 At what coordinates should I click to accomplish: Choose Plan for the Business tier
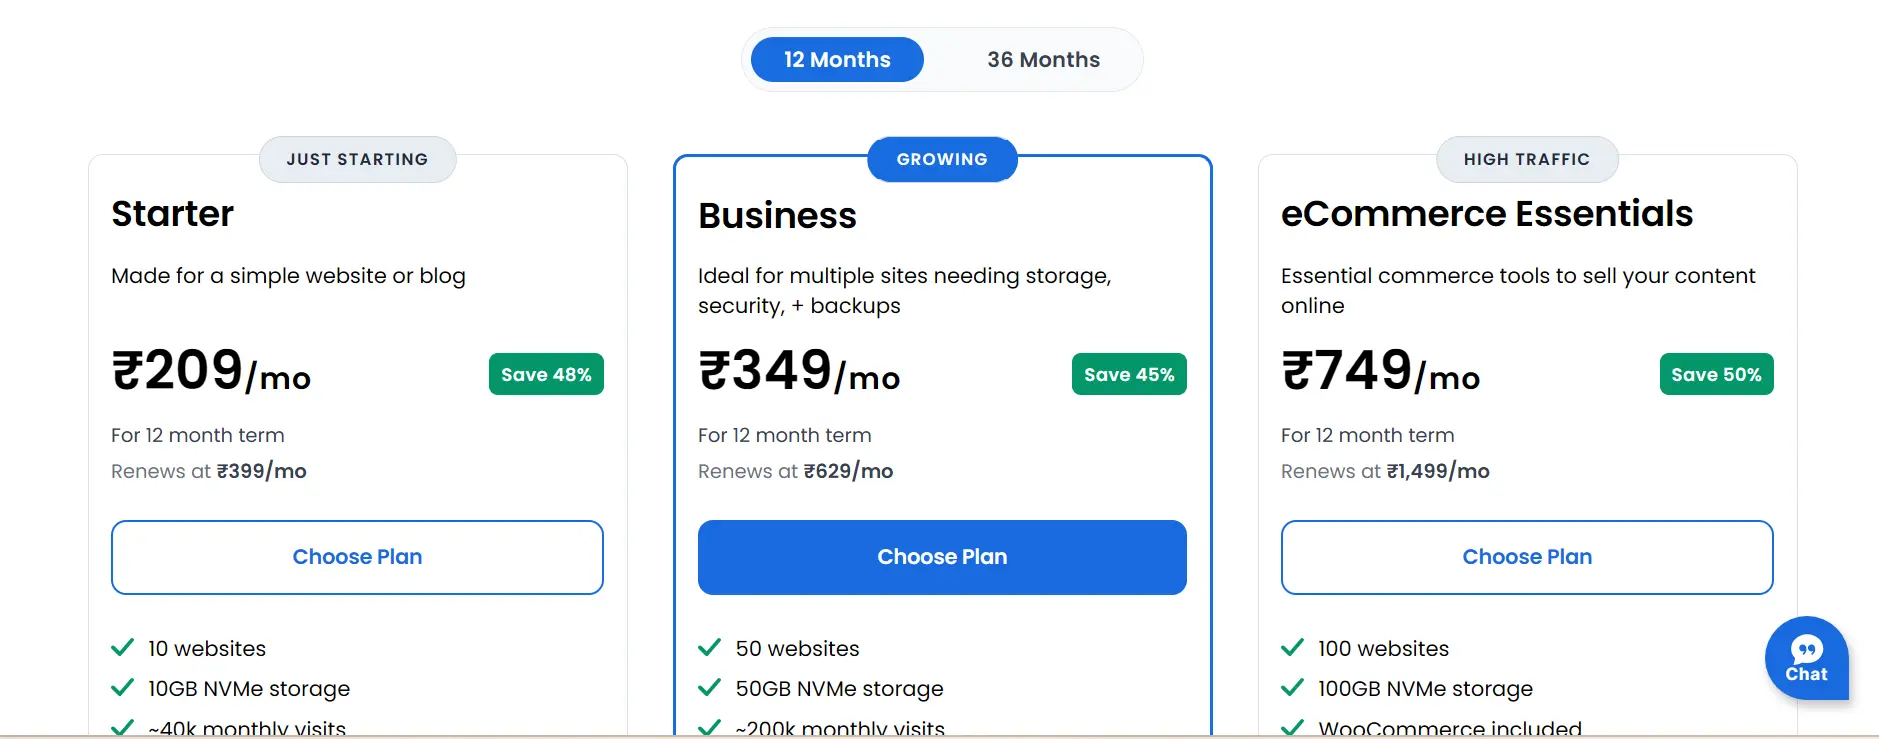(x=942, y=557)
